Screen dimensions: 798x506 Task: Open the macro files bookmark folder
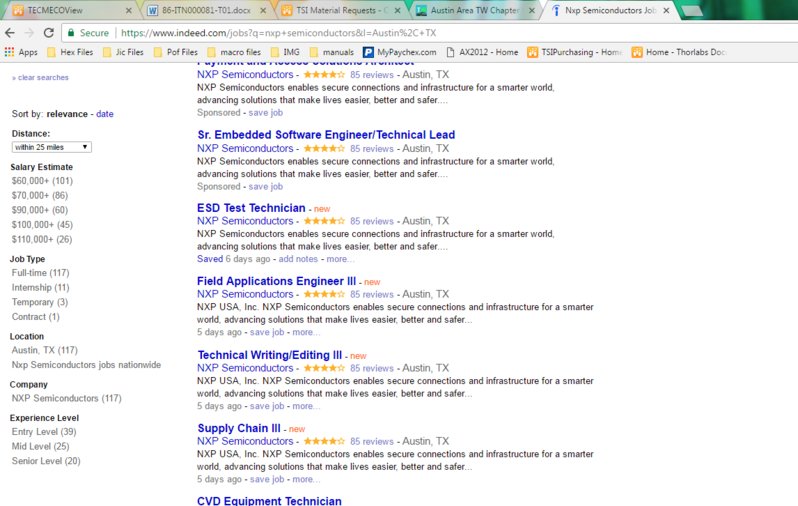234,52
